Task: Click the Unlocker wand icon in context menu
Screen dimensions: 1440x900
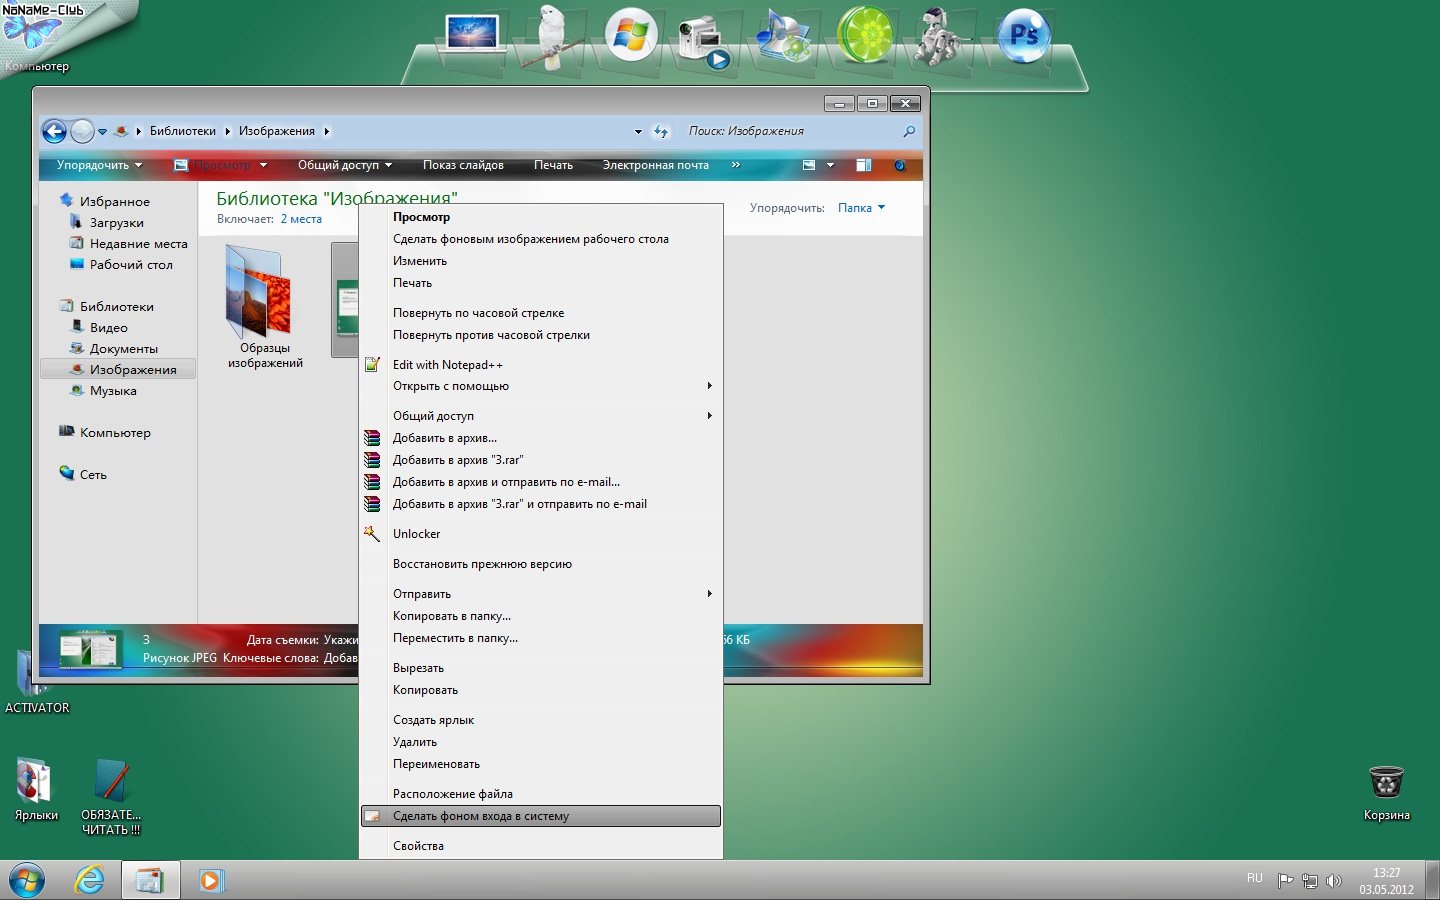Action: tap(372, 534)
